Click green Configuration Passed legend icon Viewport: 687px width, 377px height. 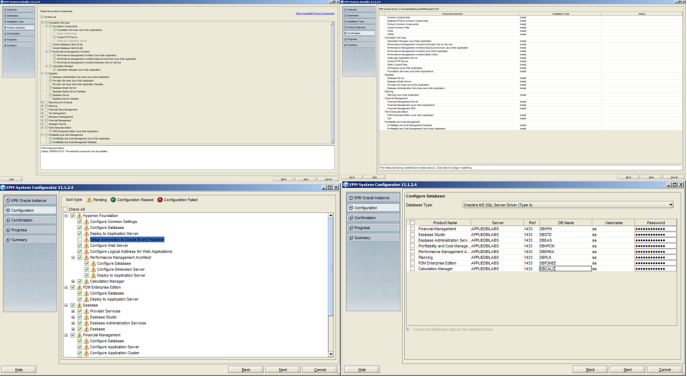click(113, 200)
